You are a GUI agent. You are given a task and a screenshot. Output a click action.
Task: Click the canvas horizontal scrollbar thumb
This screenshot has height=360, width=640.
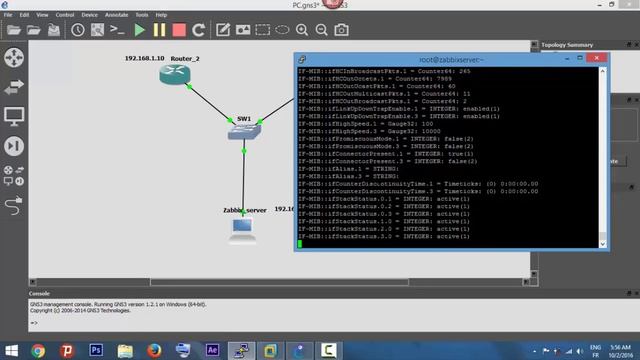tap(280, 282)
